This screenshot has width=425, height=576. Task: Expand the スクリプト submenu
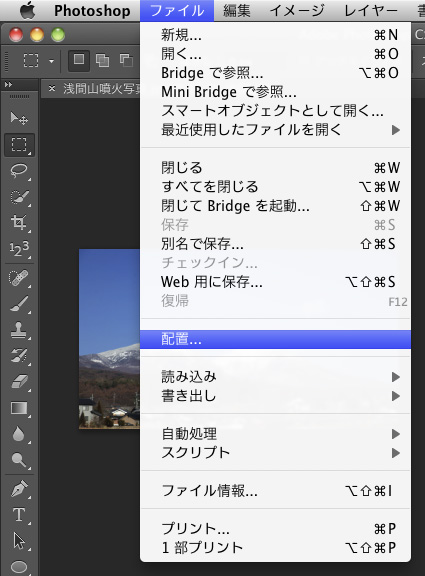point(275,453)
